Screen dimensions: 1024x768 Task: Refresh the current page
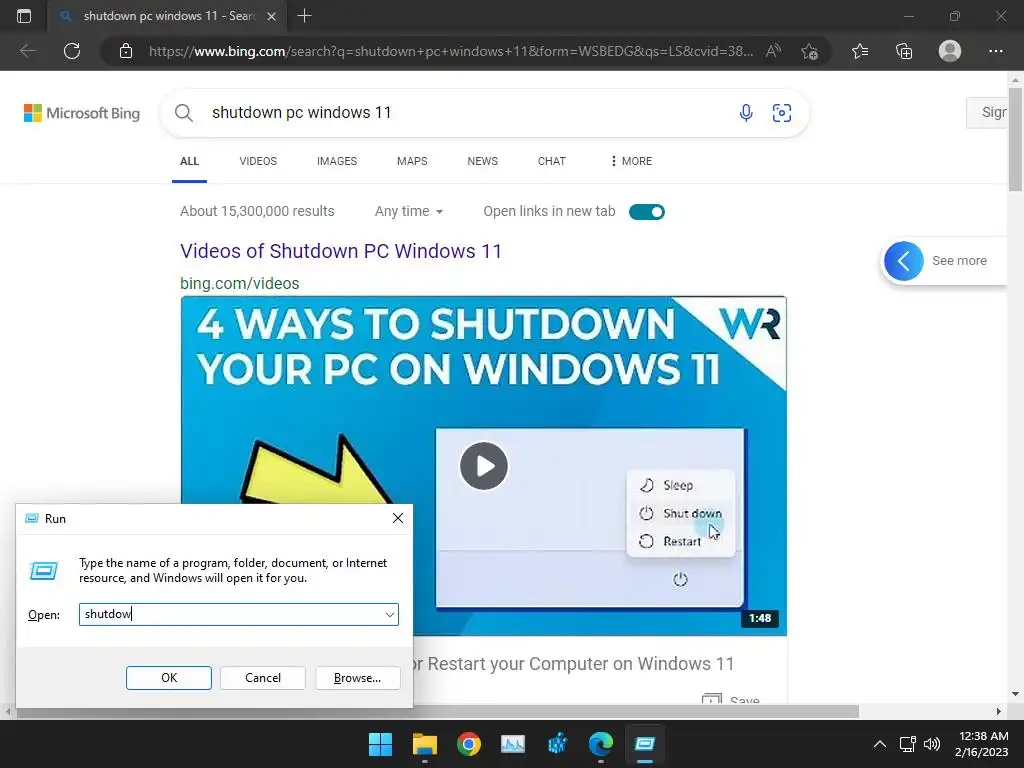pyautogui.click(x=72, y=51)
